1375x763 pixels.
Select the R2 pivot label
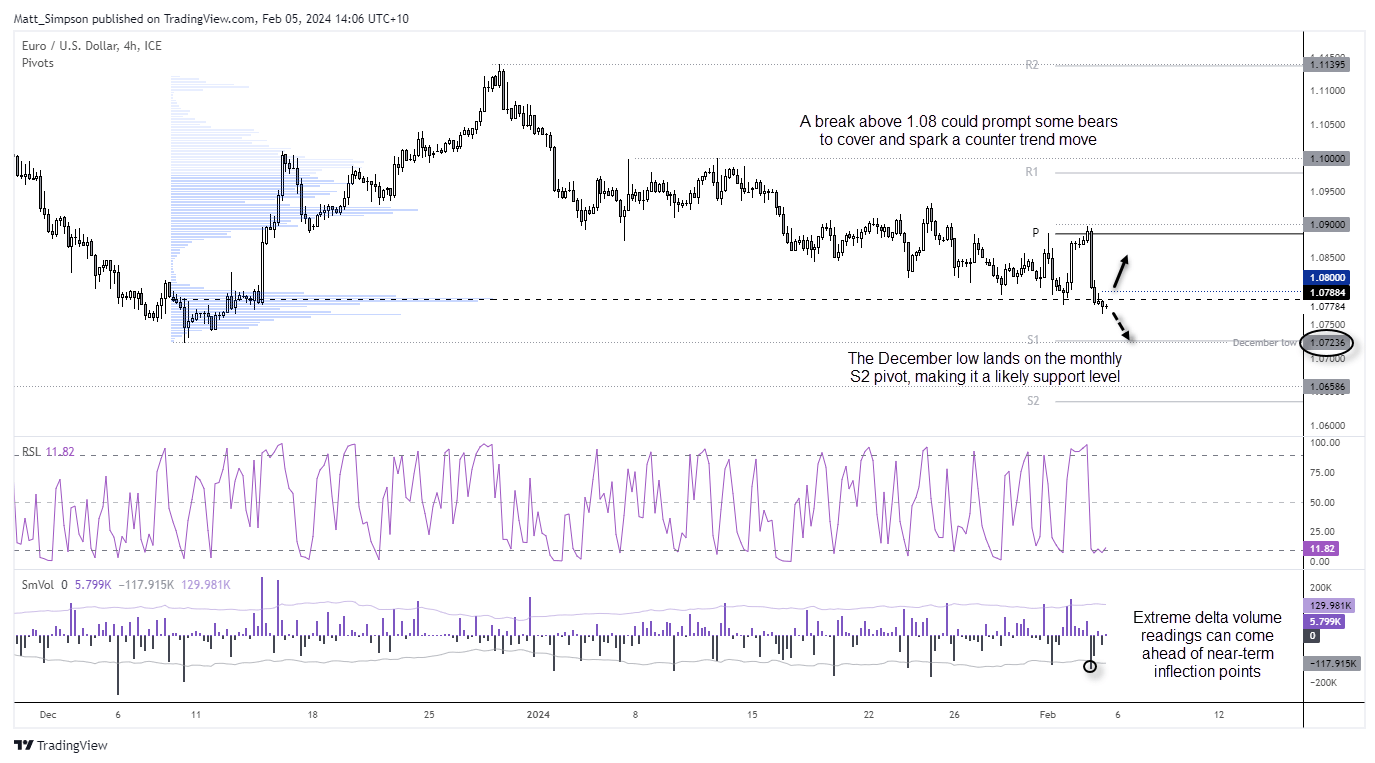pyautogui.click(x=1032, y=65)
